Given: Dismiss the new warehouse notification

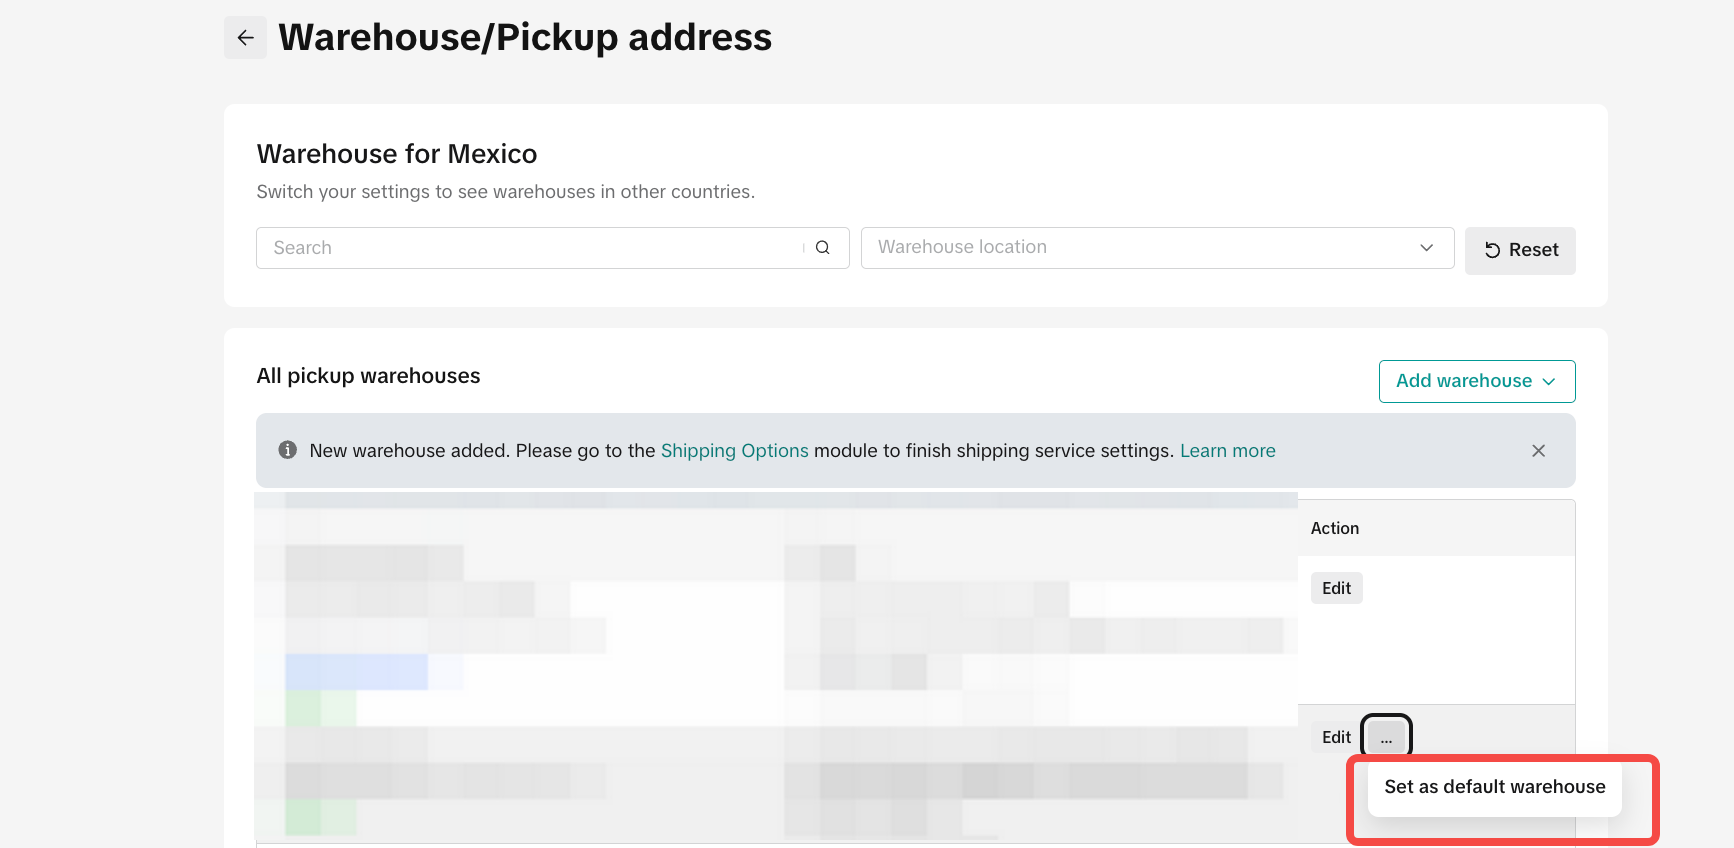Looking at the screenshot, I should point(1538,451).
